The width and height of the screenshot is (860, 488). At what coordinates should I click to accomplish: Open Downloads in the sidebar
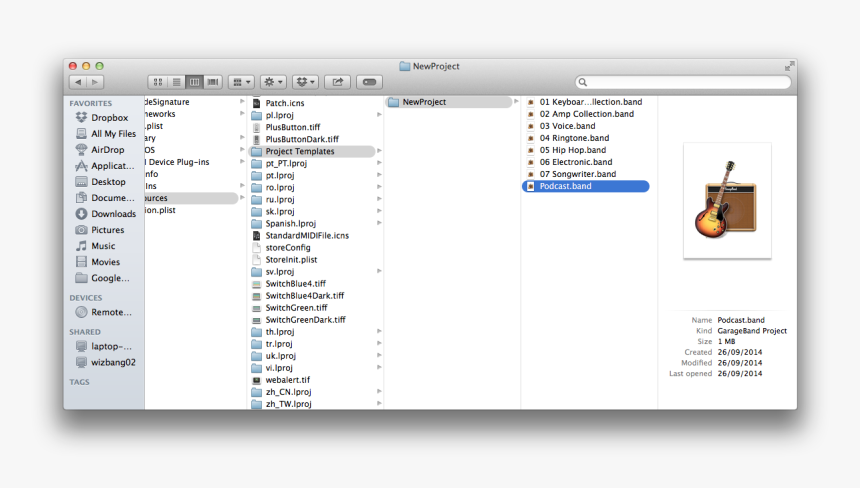coord(106,214)
